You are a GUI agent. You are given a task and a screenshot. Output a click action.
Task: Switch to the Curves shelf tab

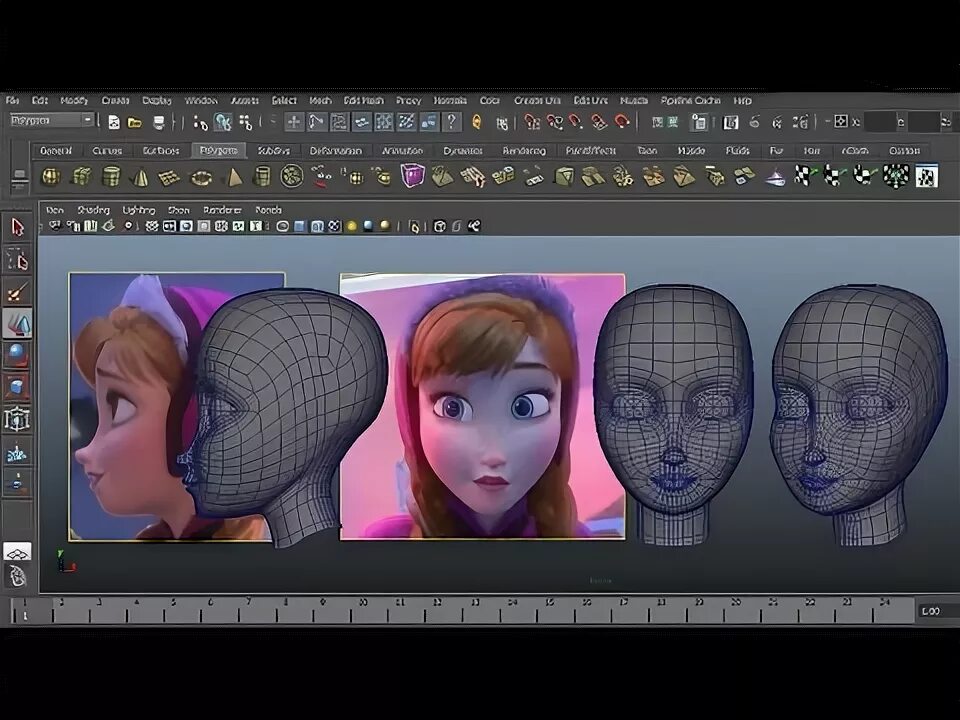[107, 151]
